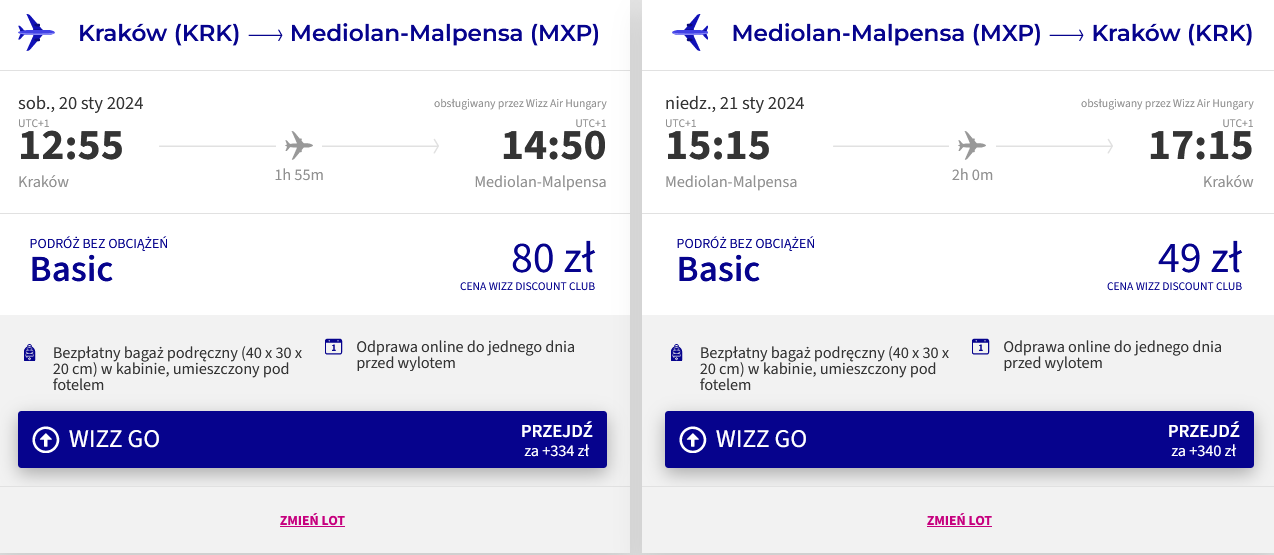This screenshot has height=555, width=1274.
Task: Click the up-arrow circle icon on the left WIZZ GO button
Action: (x=46, y=439)
